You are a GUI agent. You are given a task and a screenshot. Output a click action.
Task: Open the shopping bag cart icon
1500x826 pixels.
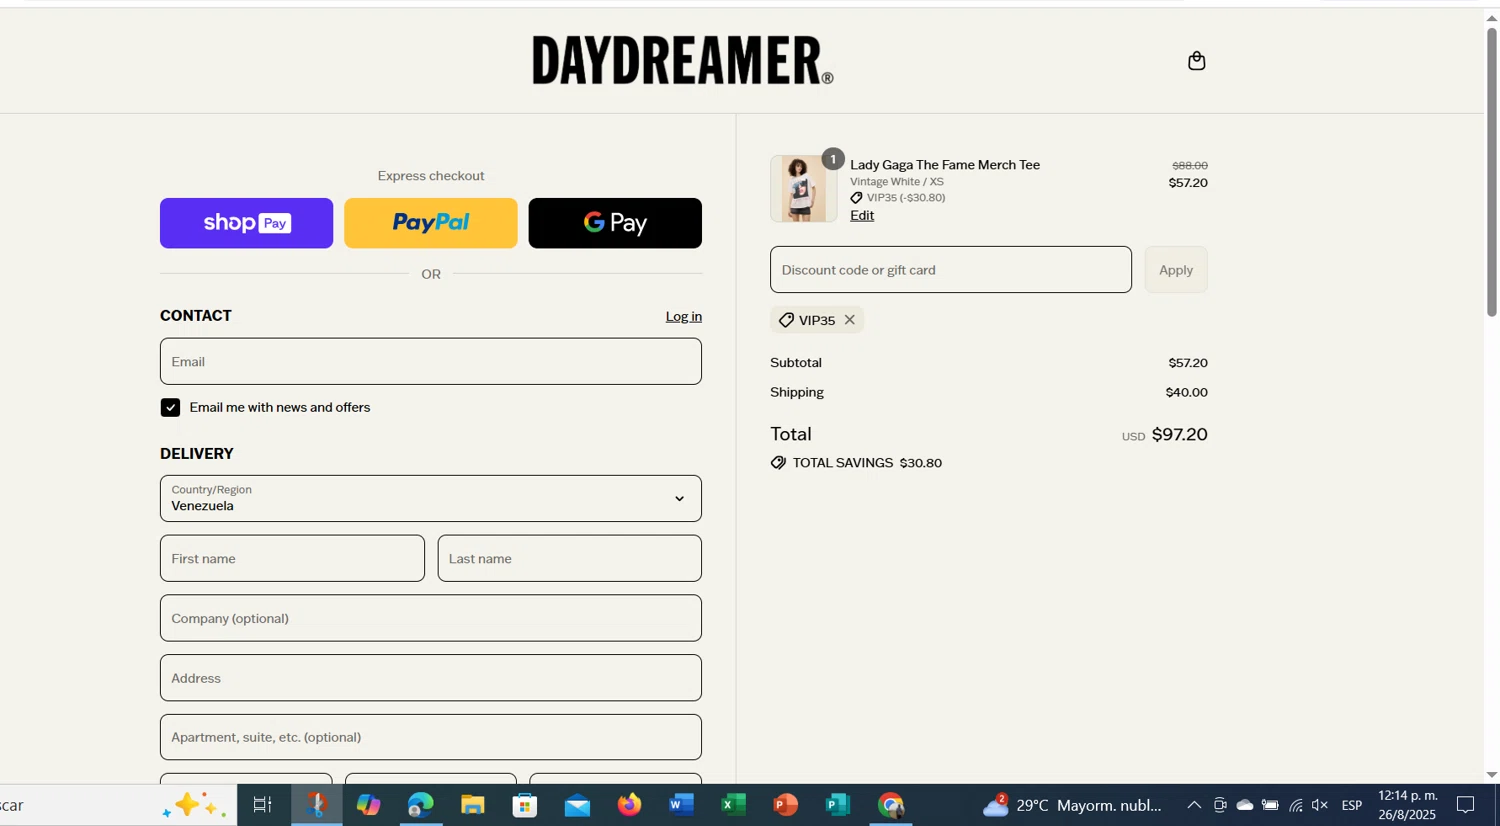click(1196, 61)
